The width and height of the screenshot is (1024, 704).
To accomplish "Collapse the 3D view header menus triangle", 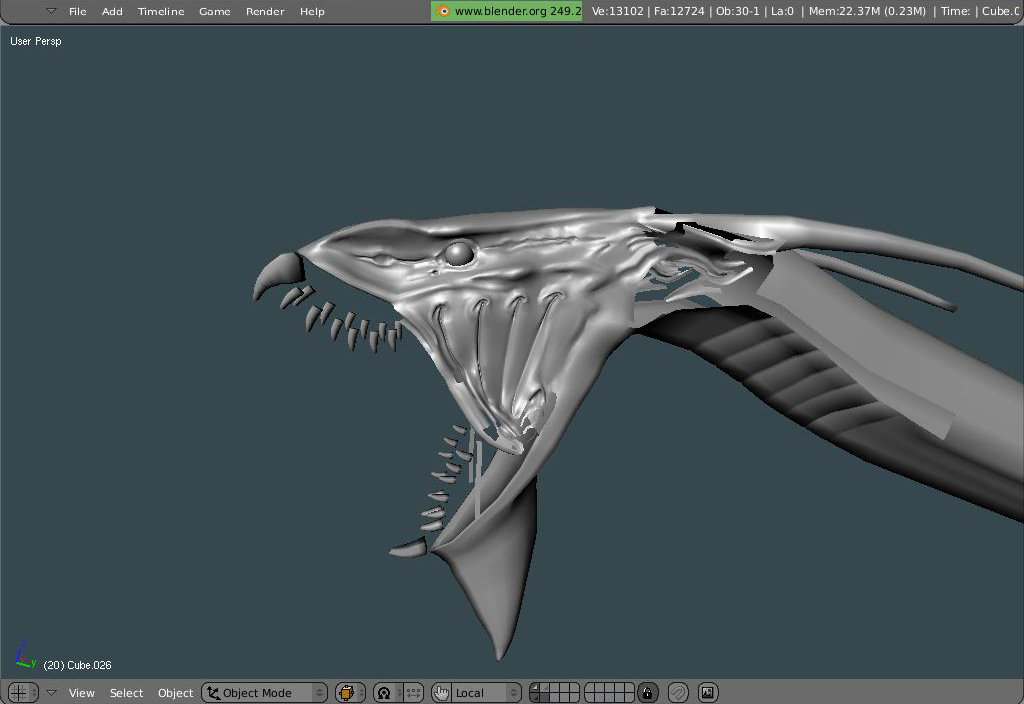I will tap(52, 692).
